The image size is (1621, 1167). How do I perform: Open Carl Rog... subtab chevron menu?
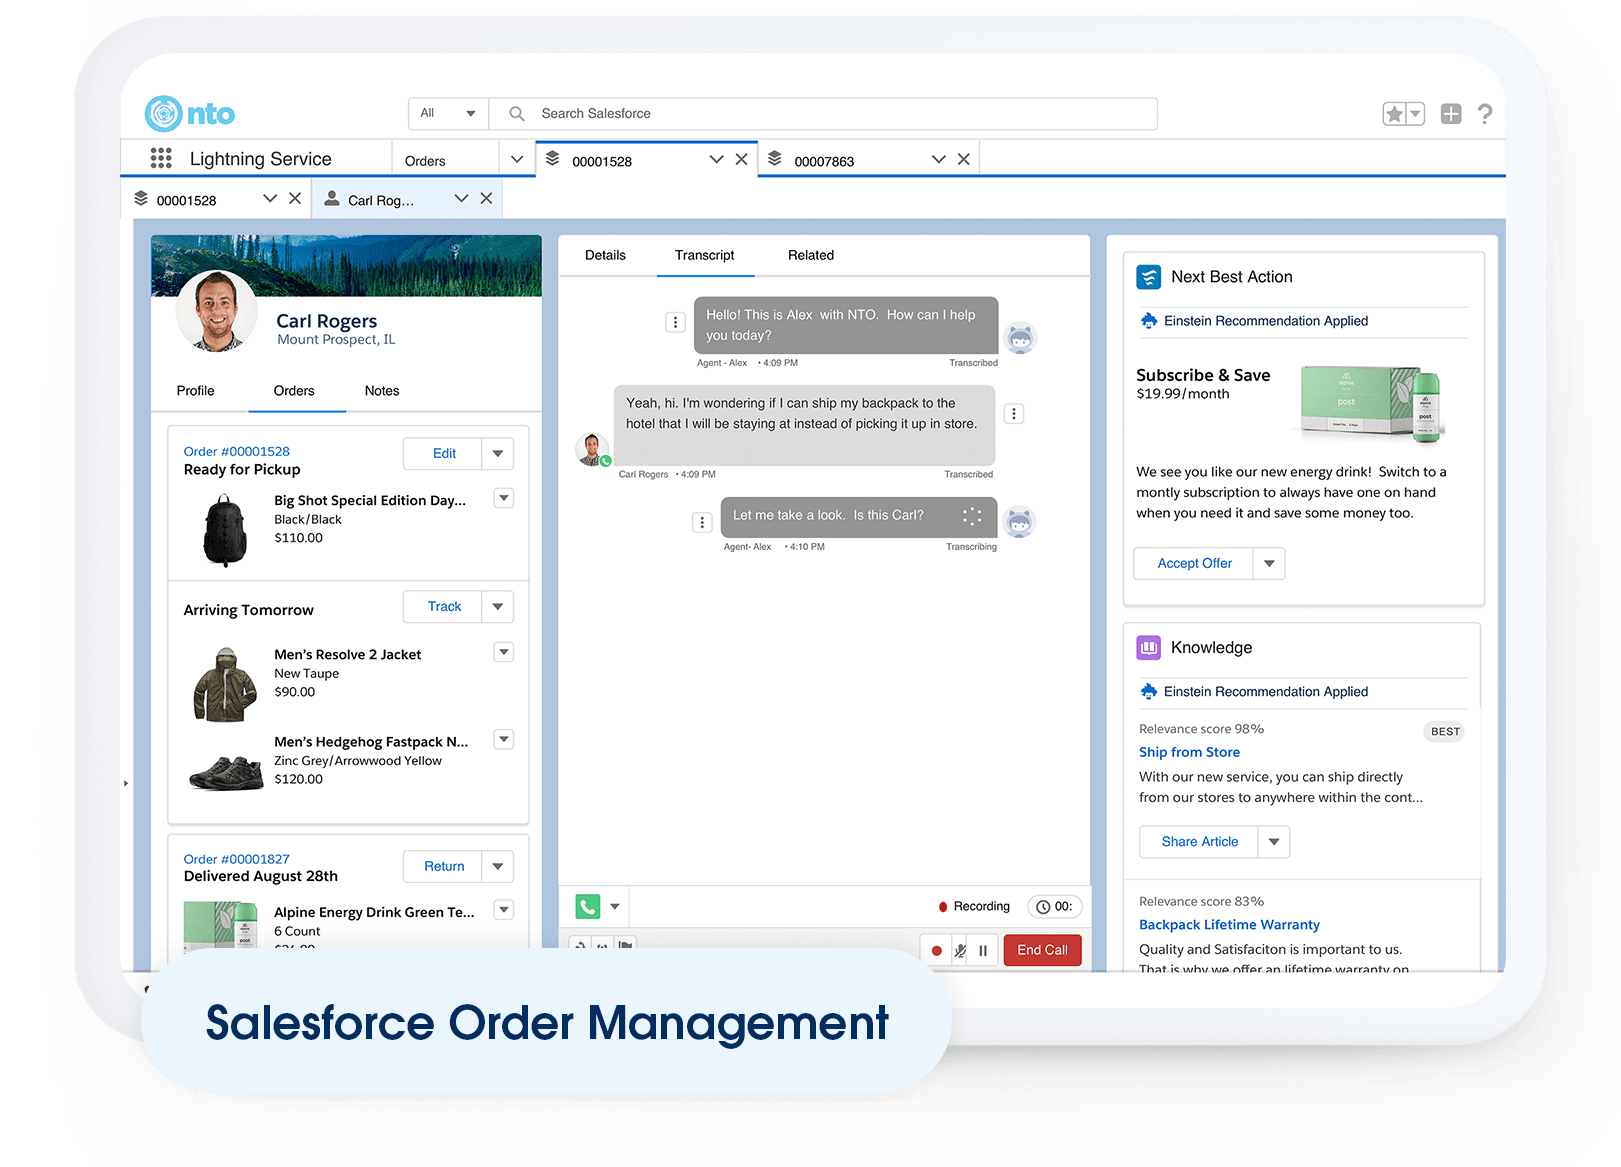point(461,198)
